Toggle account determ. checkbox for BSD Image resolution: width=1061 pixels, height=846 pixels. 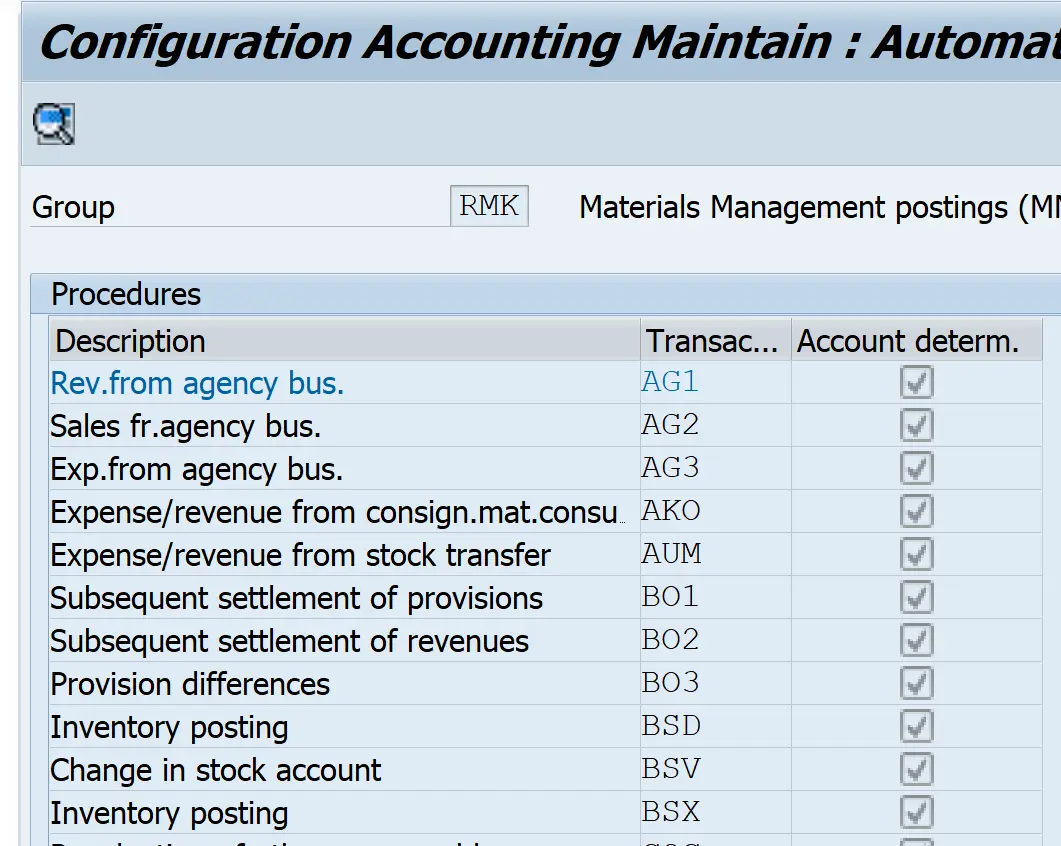pyautogui.click(x=917, y=726)
